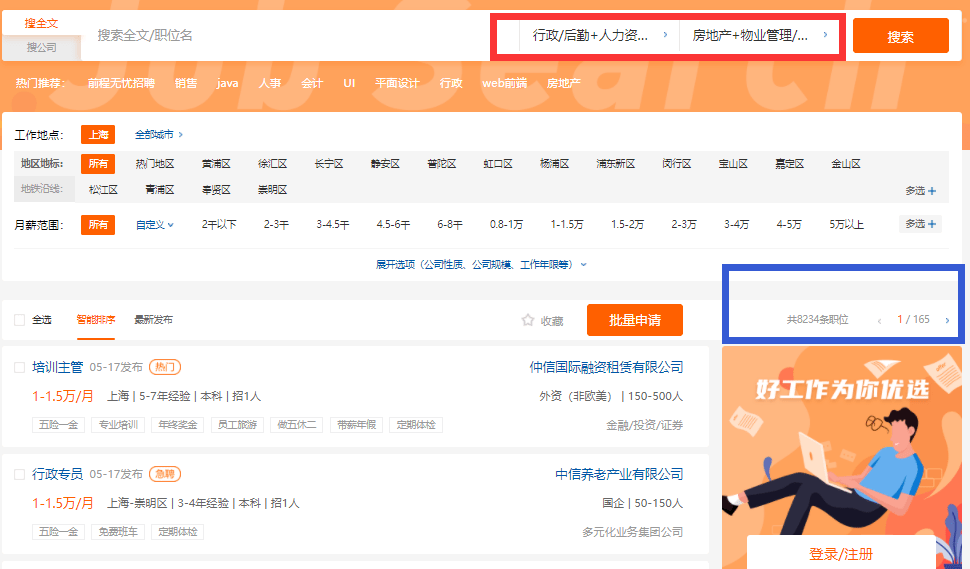Click the plus icon in 月薪范围 多选

coord(932,224)
